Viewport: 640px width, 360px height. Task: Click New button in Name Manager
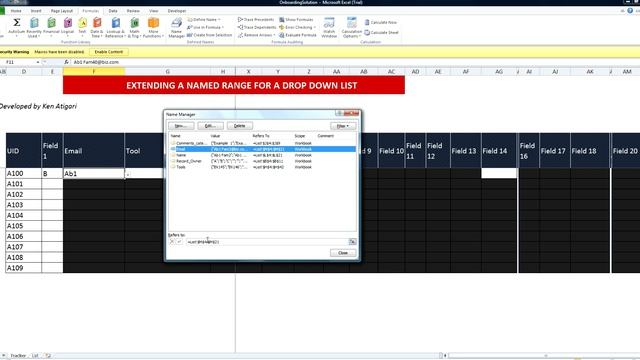(x=181, y=126)
